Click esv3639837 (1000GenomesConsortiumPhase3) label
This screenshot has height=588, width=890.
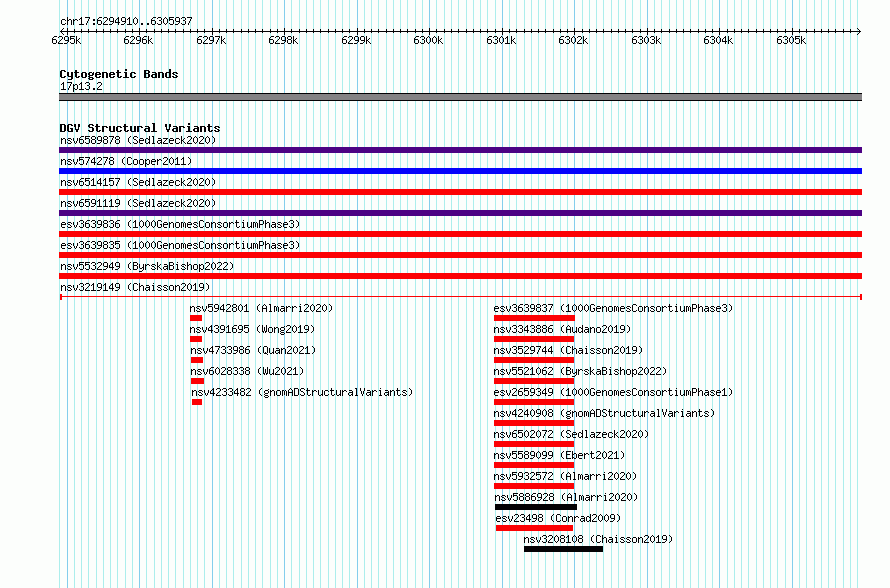[613, 308]
